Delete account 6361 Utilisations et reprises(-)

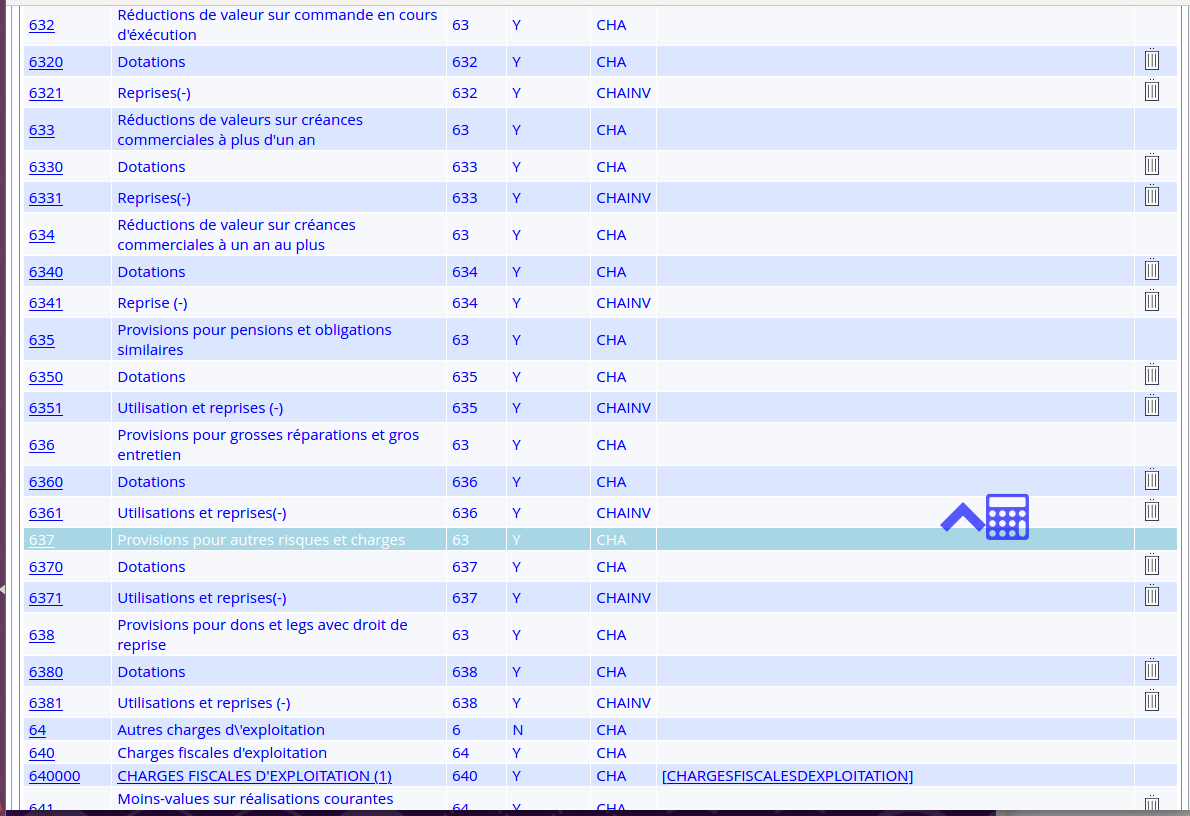(x=1151, y=512)
